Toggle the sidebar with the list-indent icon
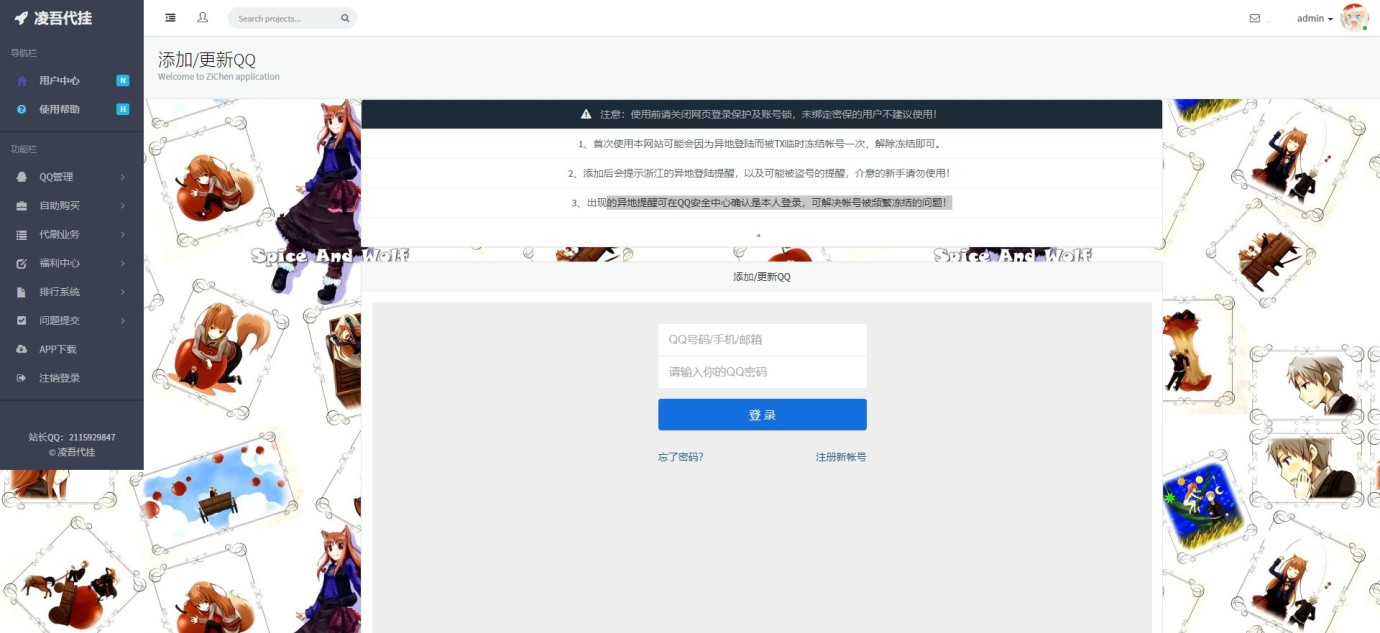 click(x=170, y=18)
